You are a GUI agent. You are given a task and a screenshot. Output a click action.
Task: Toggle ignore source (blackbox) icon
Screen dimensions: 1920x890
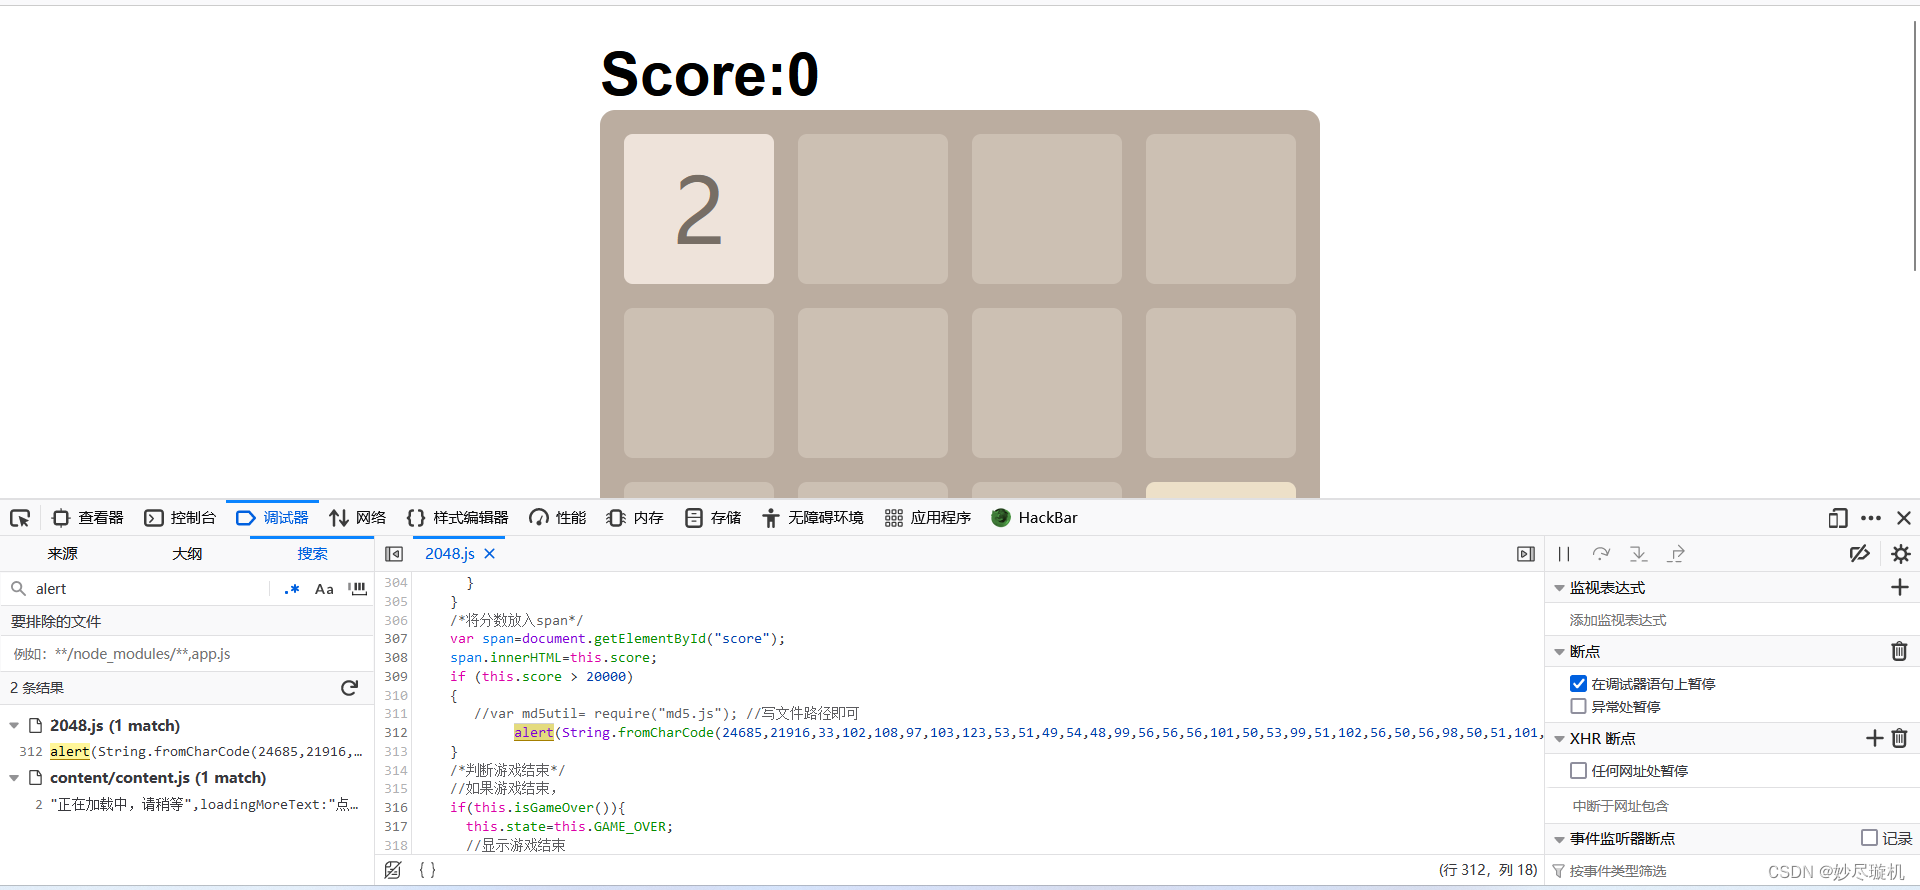[393, 870]
